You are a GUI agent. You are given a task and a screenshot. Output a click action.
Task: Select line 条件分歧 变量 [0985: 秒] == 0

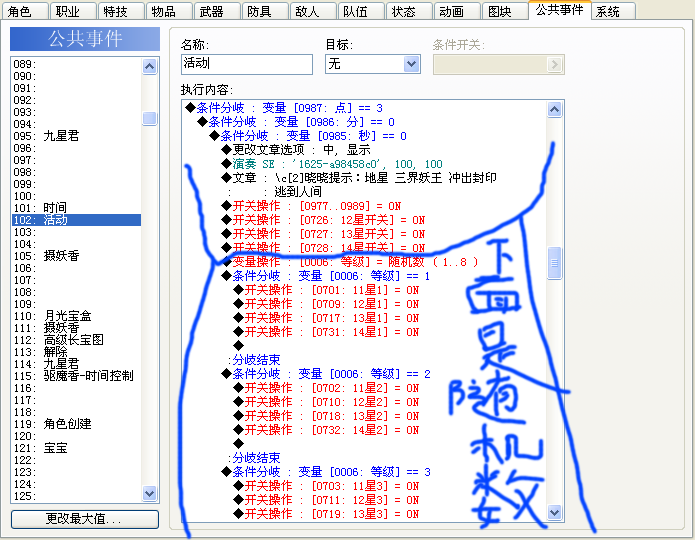coord(308,136)
